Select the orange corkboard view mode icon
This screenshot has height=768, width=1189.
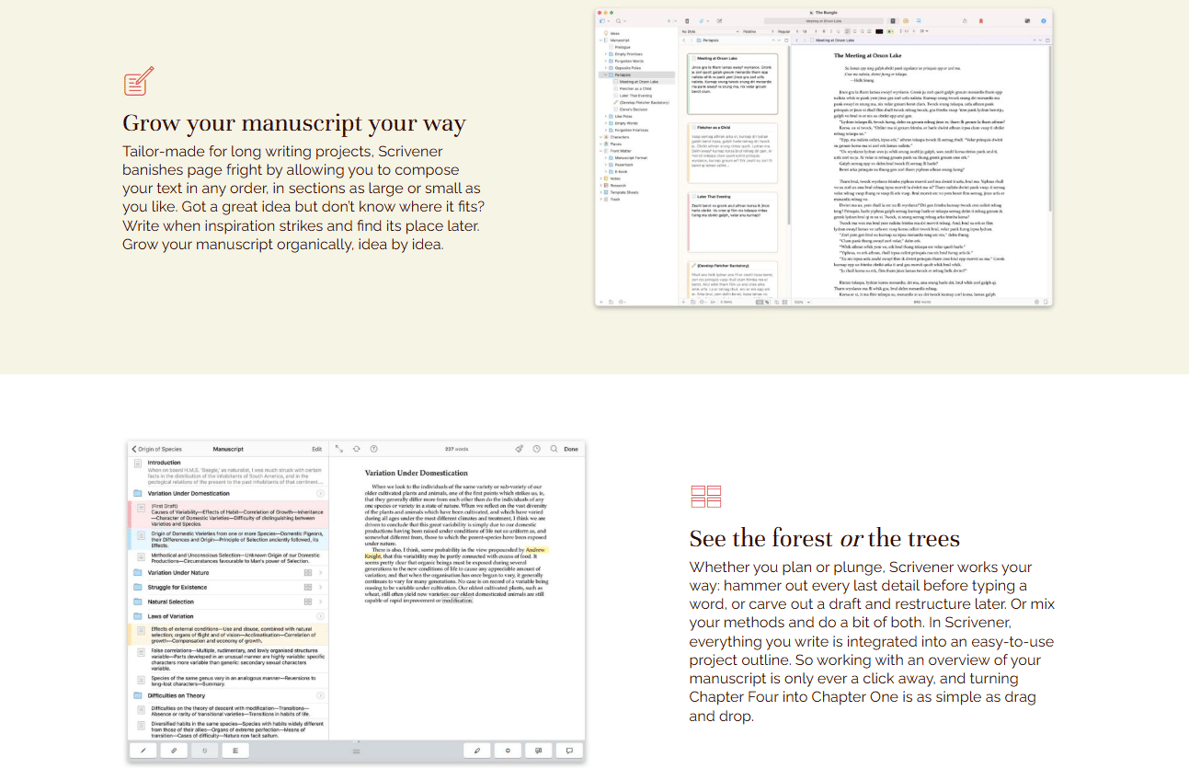[905, 21]
